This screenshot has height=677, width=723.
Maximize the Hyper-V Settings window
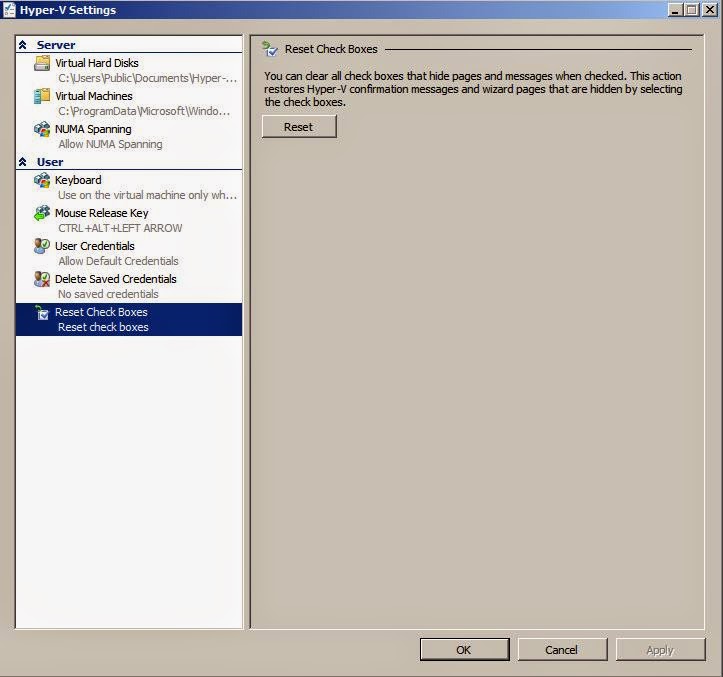(x=692, y=10)
